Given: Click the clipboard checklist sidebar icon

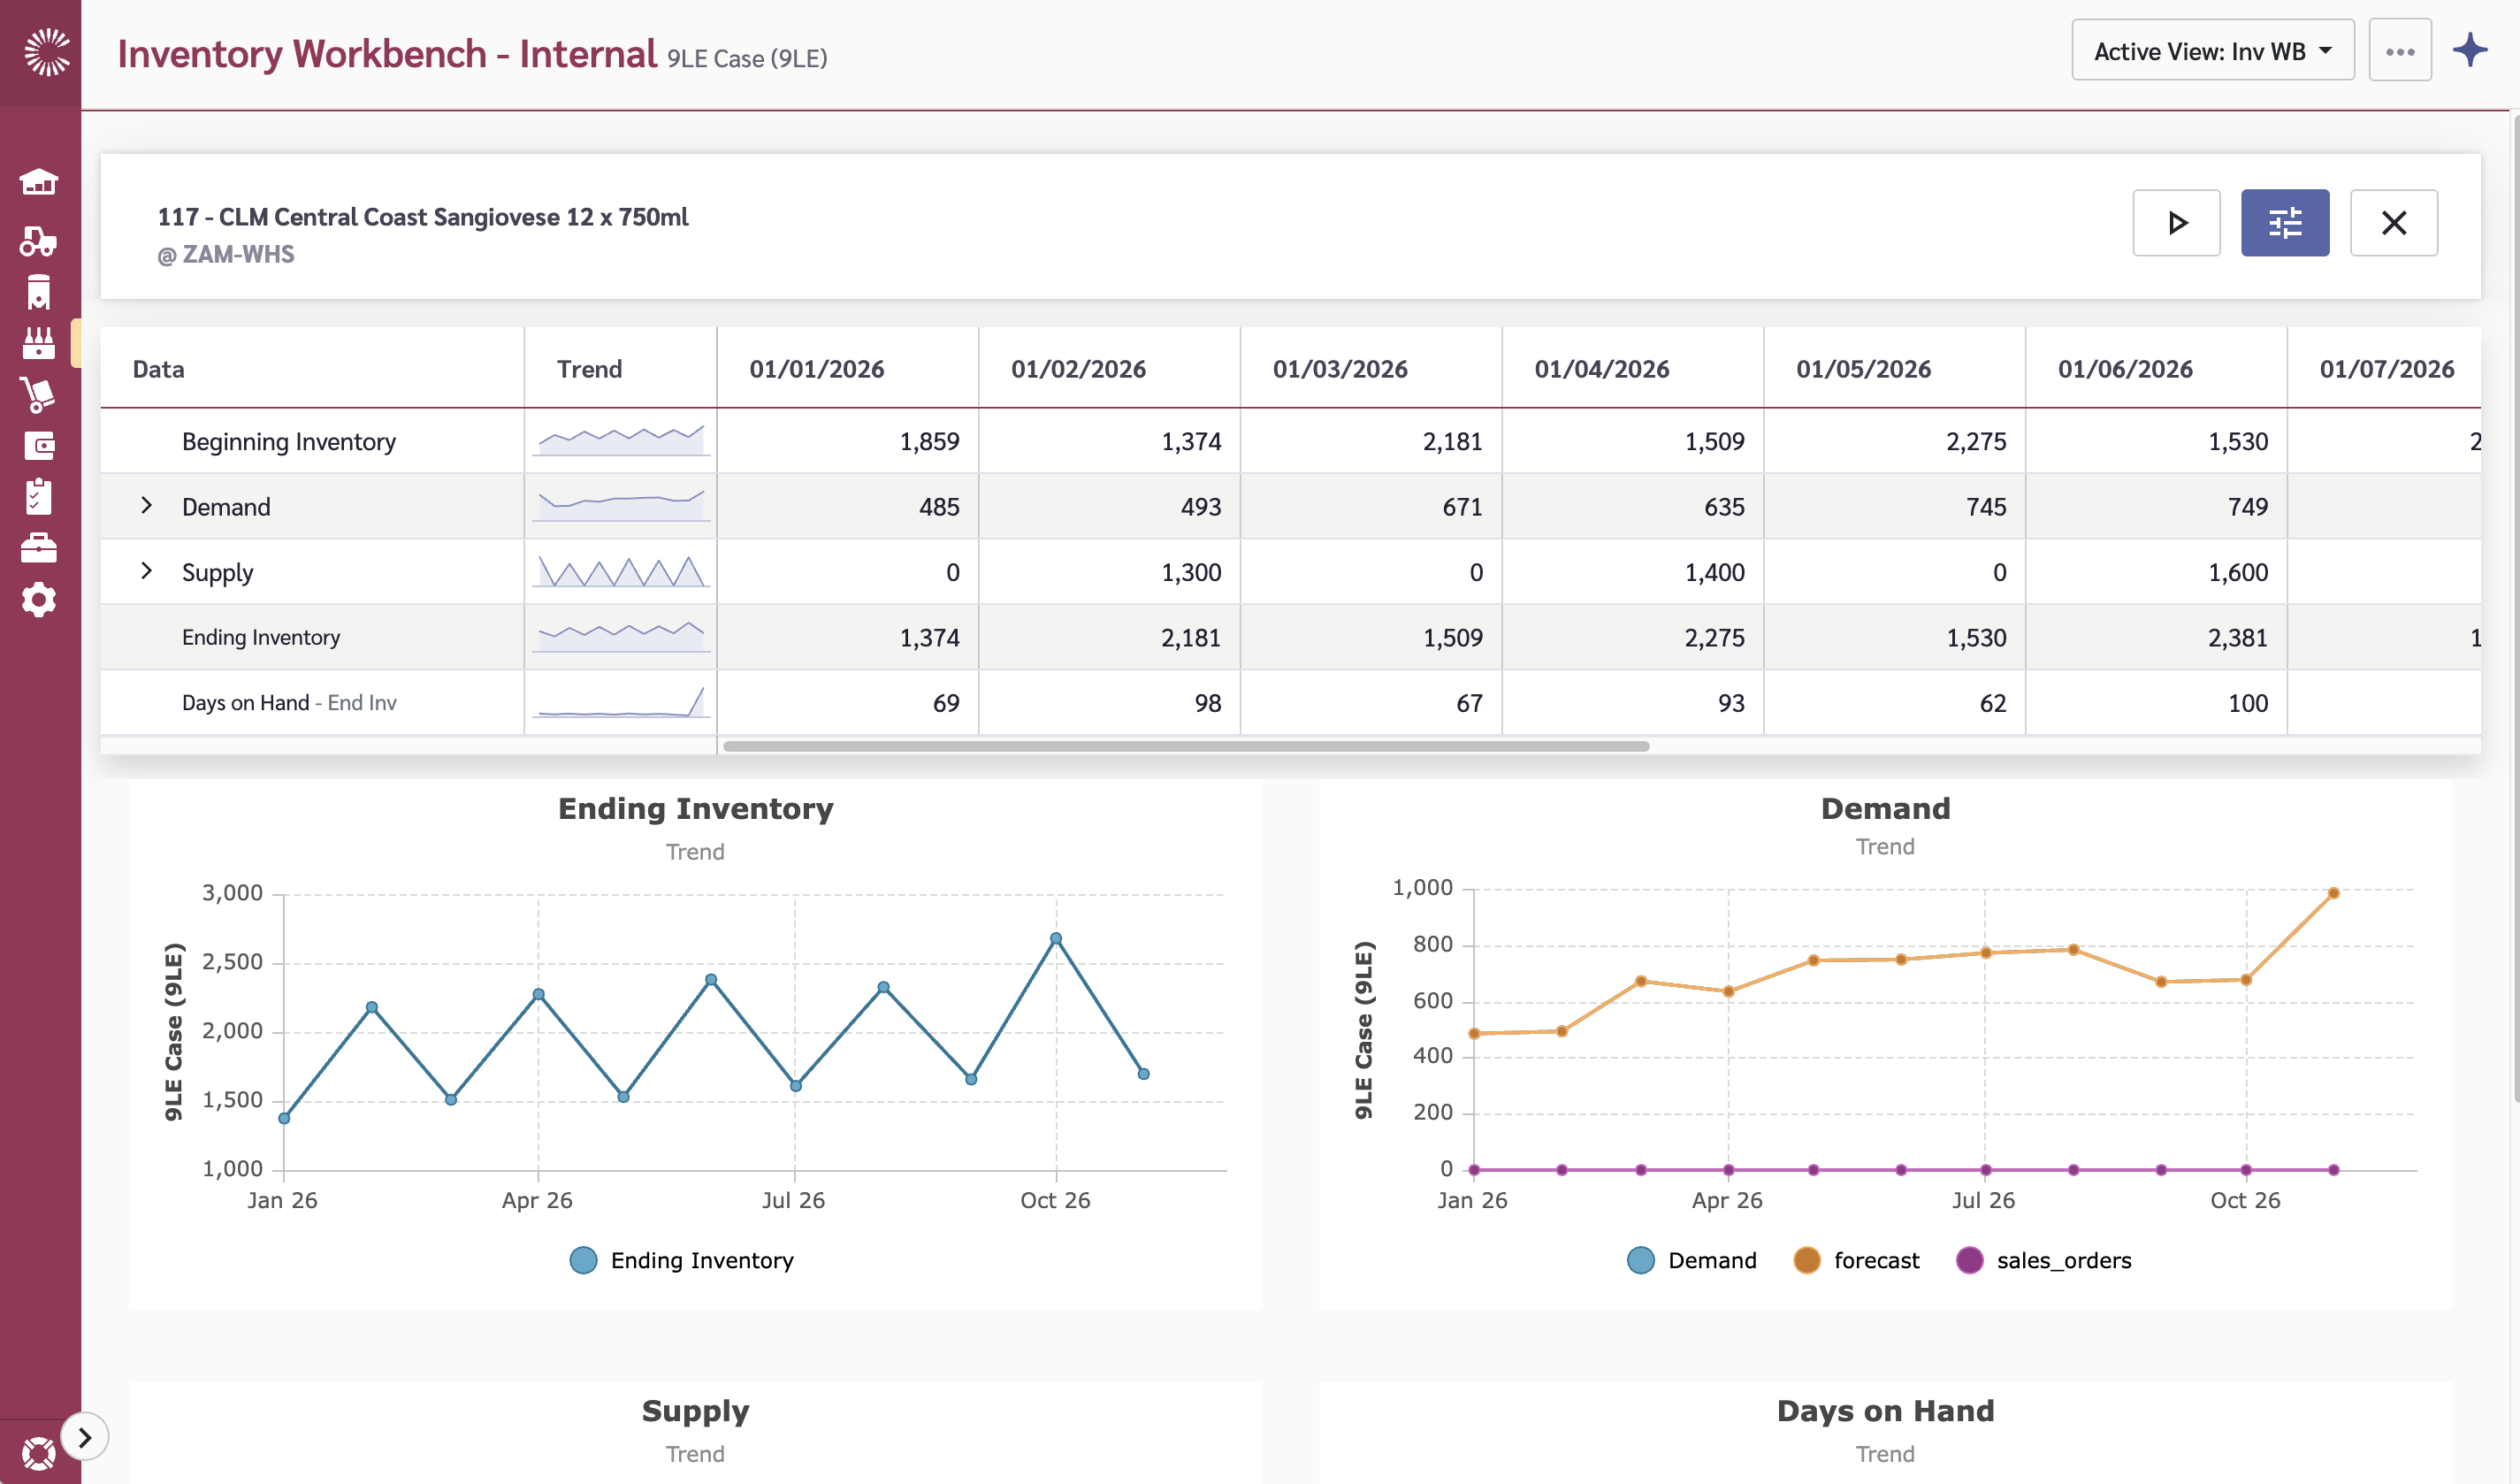Looking at the screenshot, I should pos(39,497).
